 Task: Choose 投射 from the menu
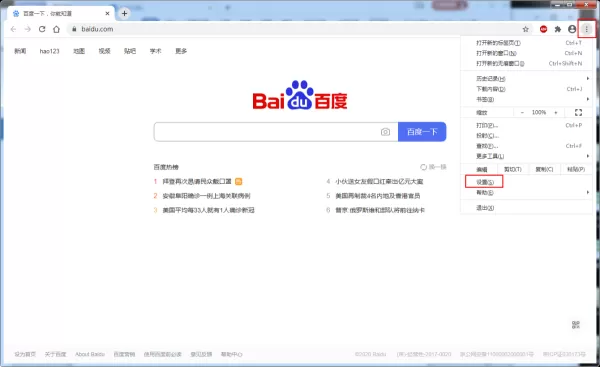(527, 136)
